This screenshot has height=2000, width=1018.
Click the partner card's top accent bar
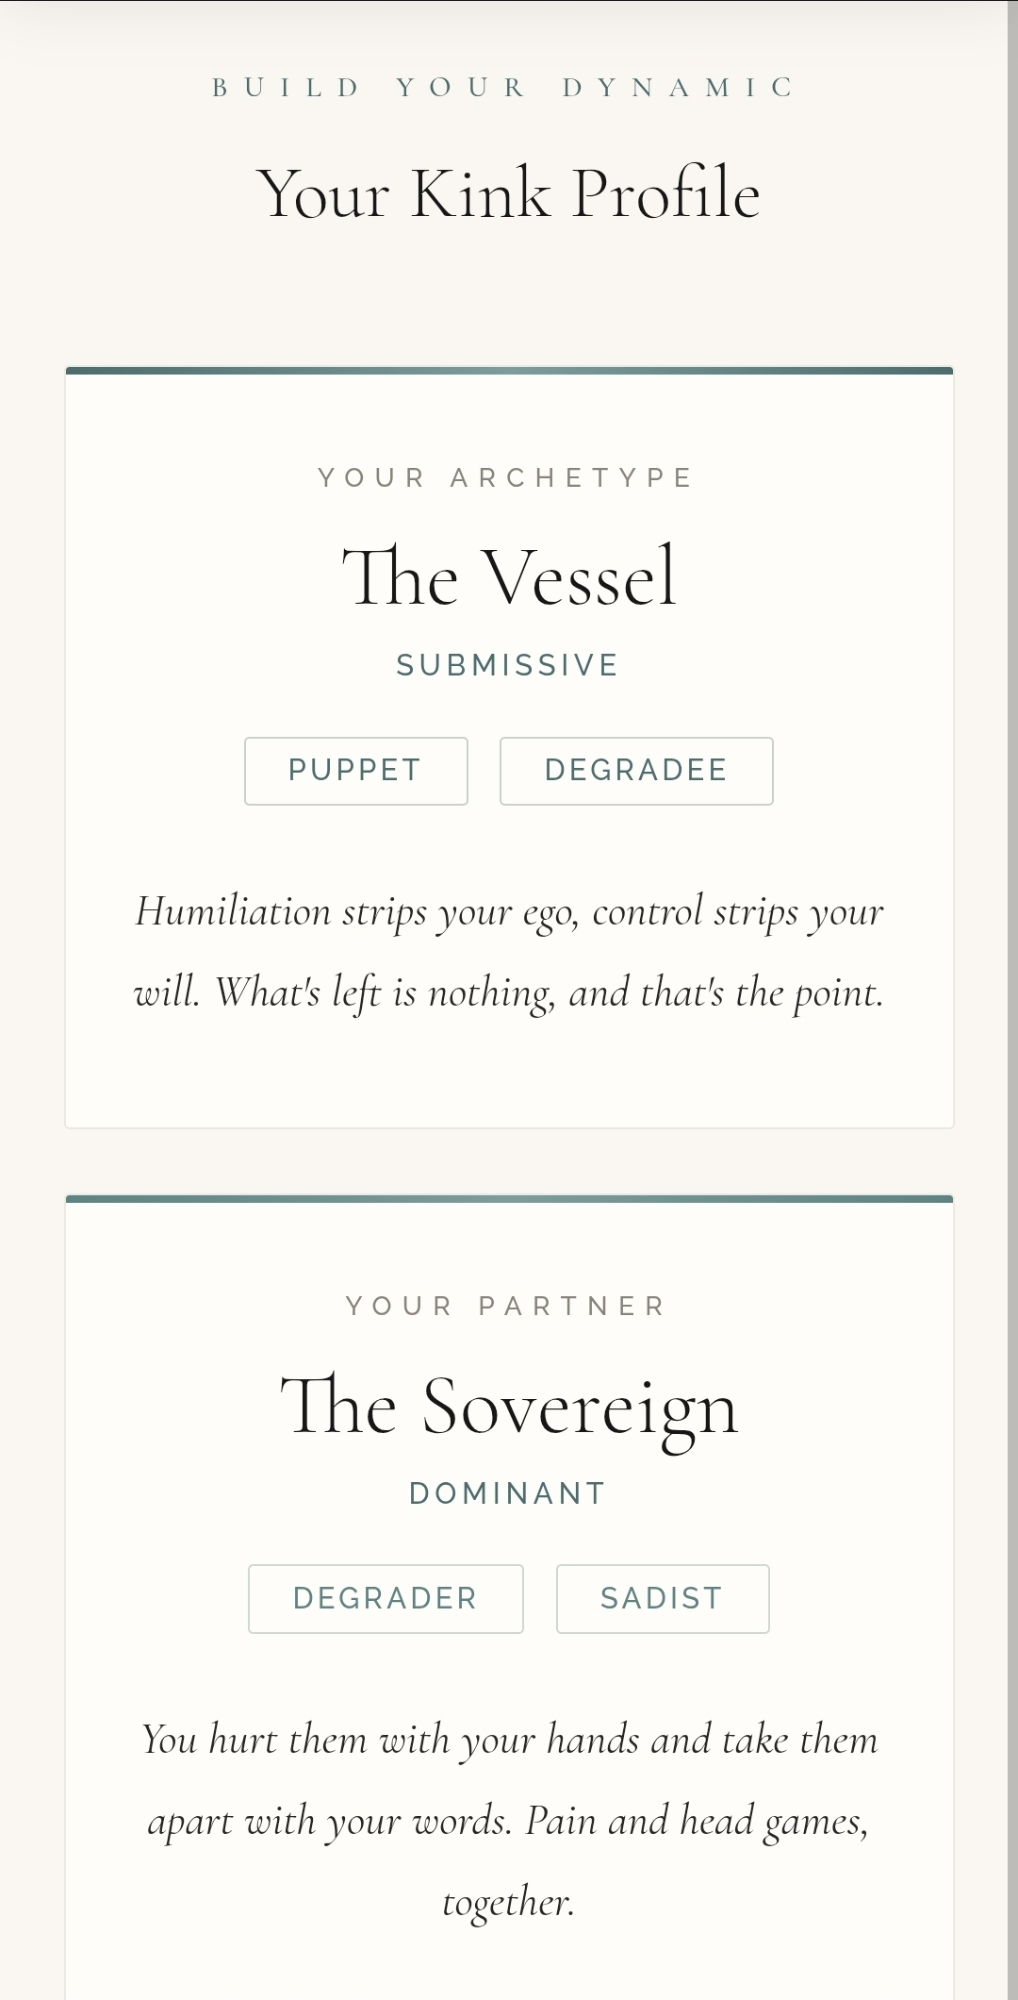point(509,1199)
